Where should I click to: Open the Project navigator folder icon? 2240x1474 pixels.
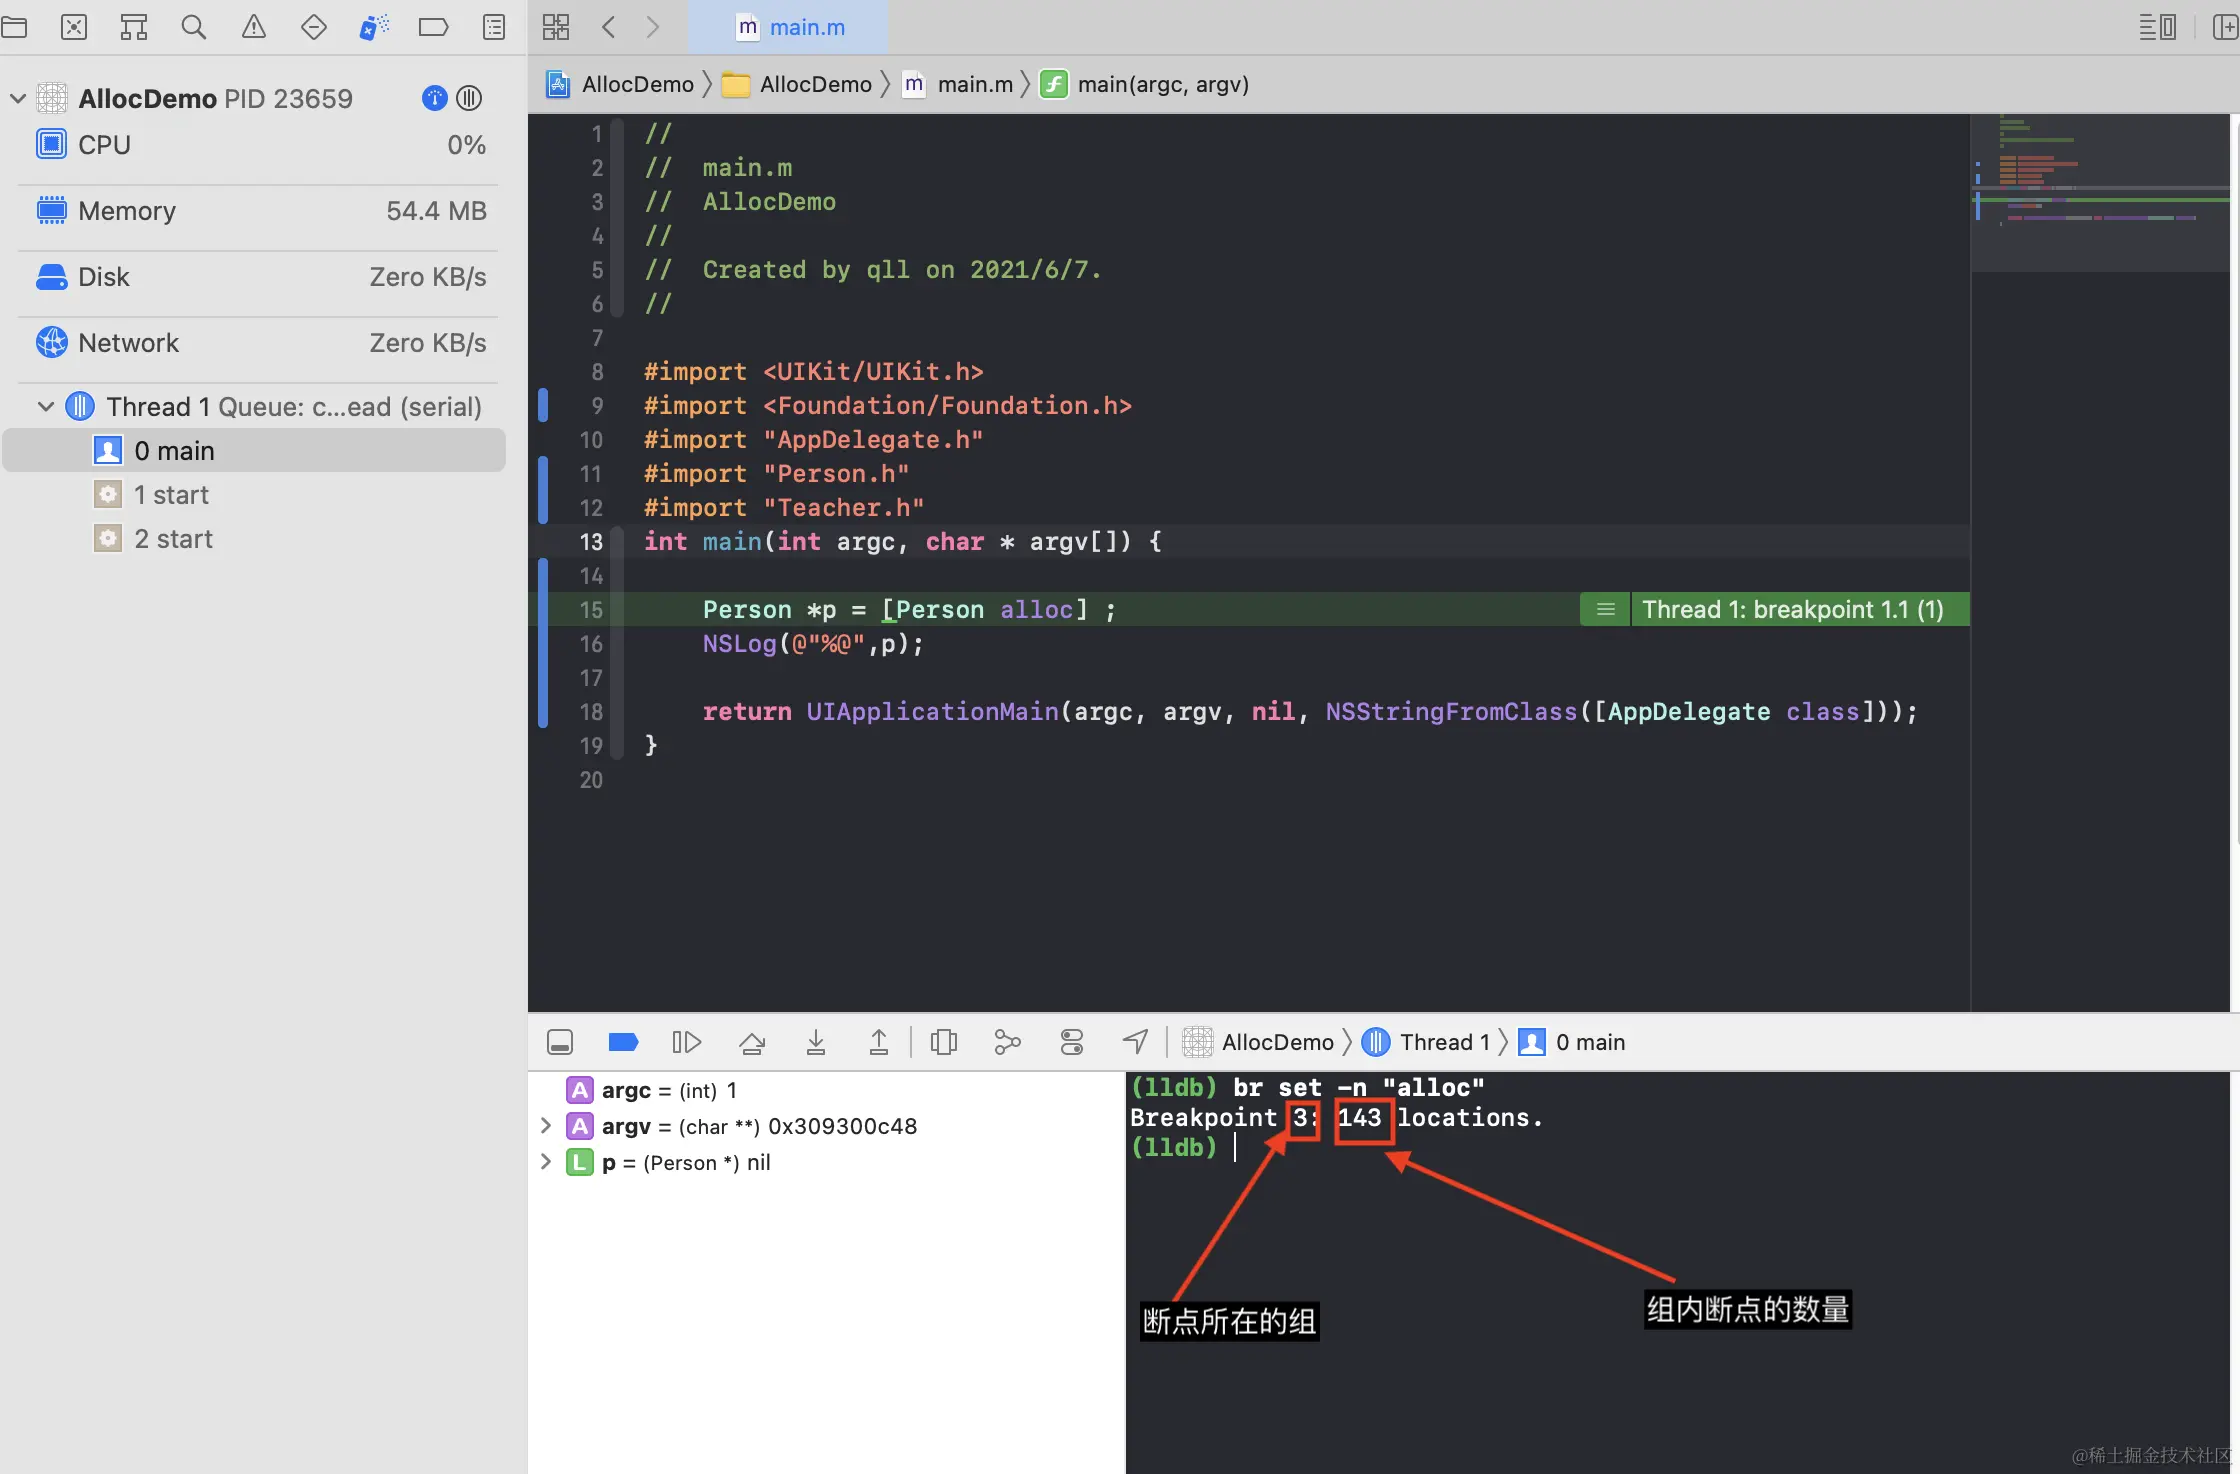(x=14, y=27)
